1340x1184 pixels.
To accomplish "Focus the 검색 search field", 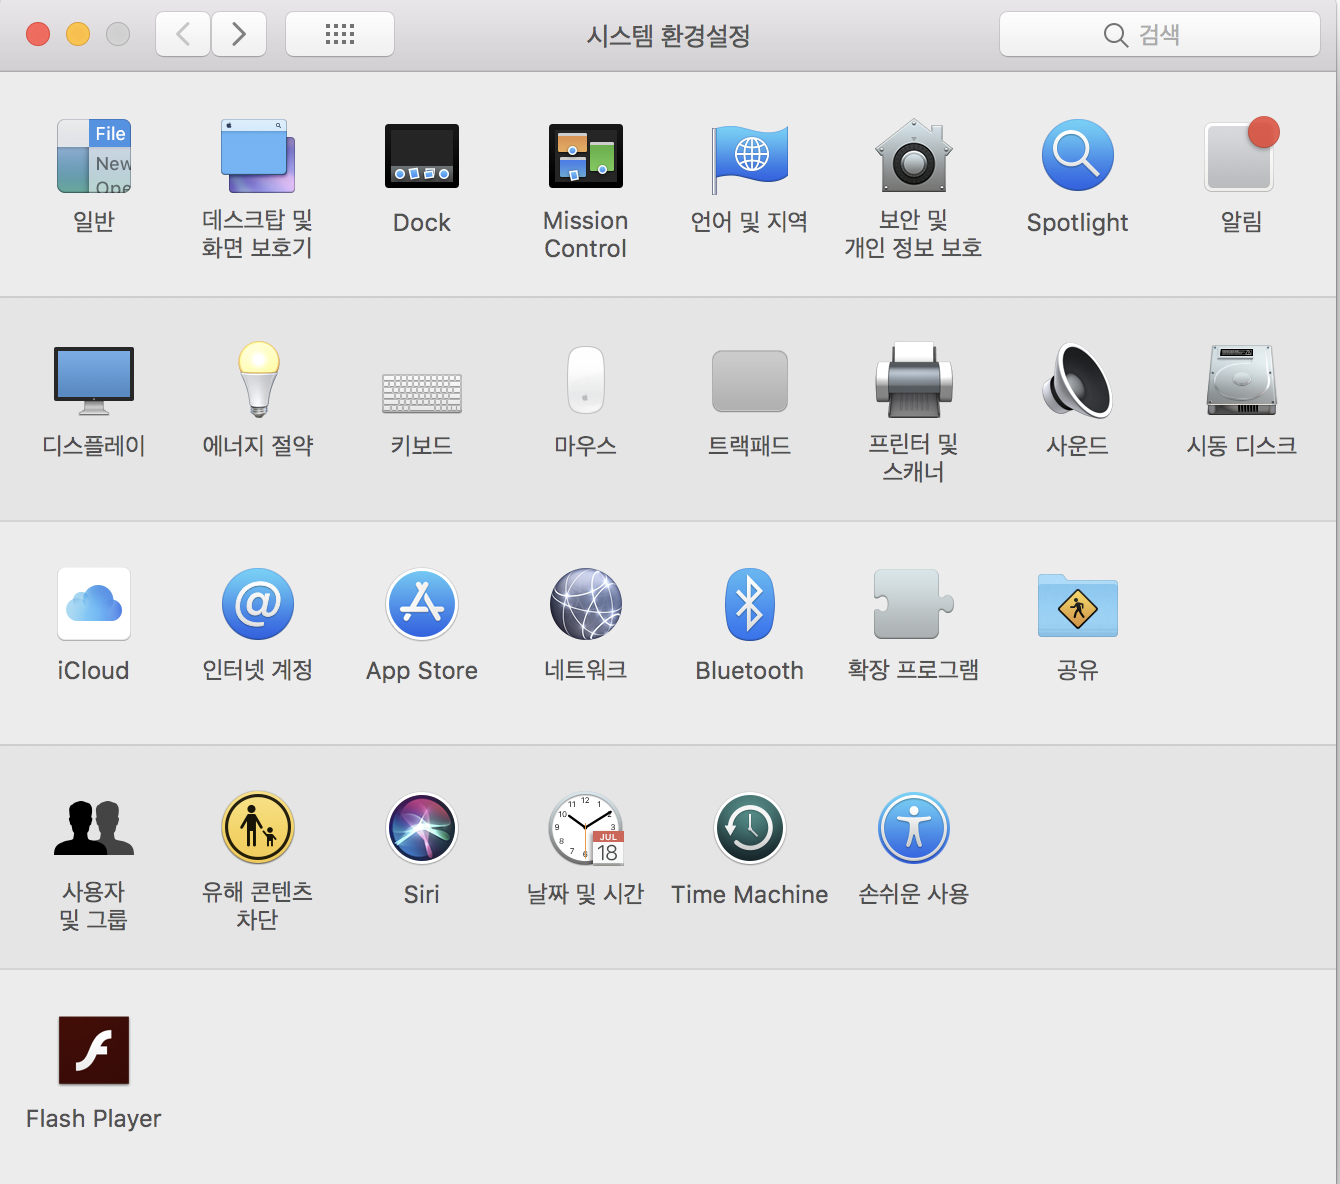I will pyautogui.click(x=1160, y=34).
